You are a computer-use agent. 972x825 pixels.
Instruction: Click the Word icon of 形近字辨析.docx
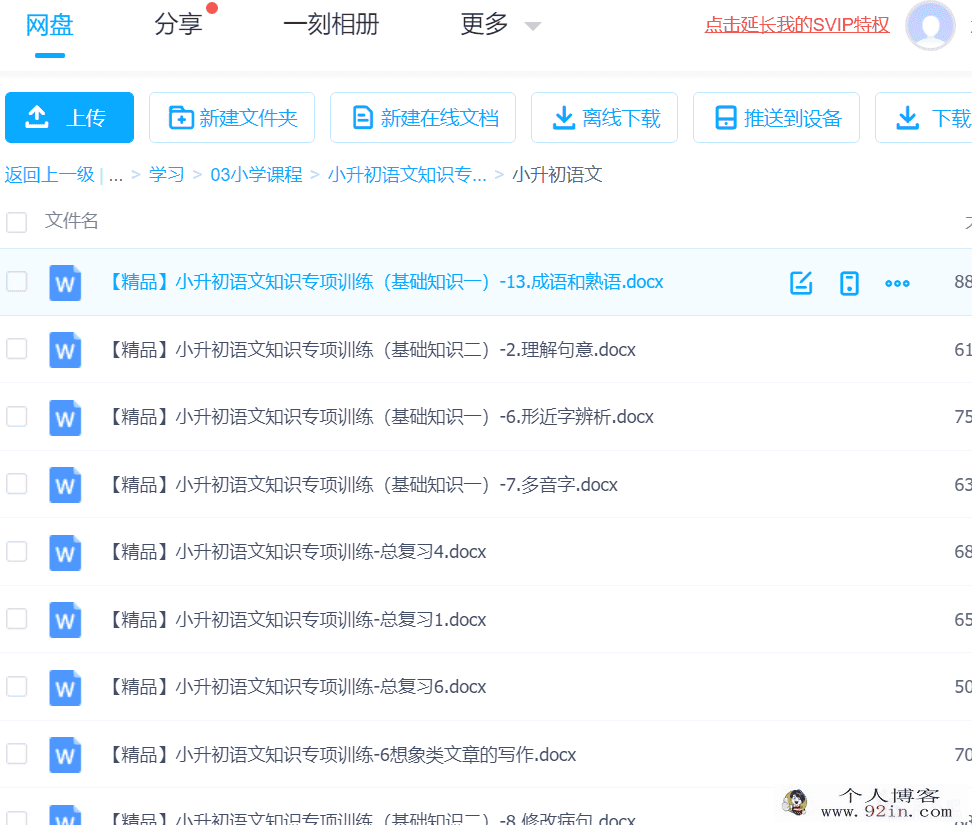(x=65, y=418)
